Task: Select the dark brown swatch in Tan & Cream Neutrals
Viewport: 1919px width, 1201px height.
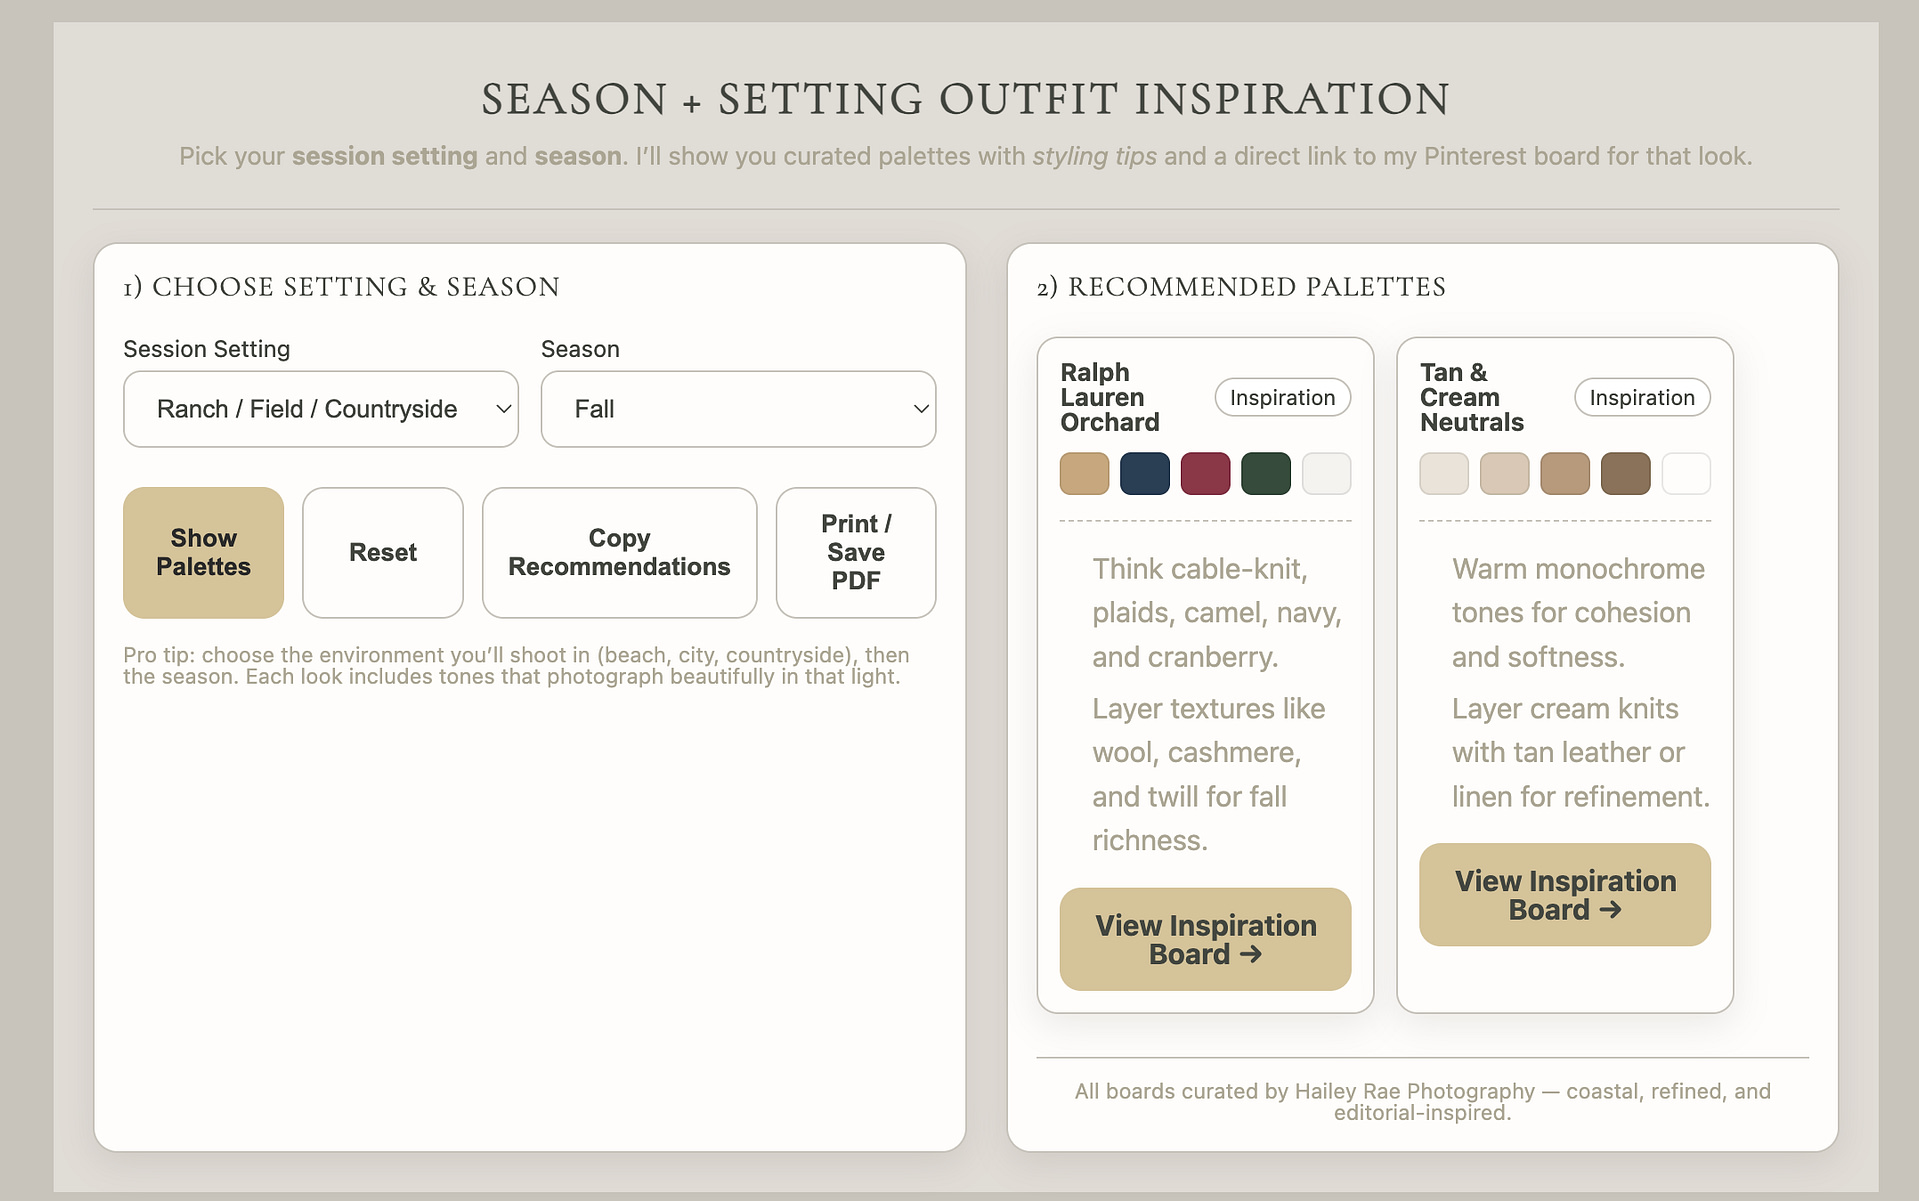Action: tap(1624, 473)
